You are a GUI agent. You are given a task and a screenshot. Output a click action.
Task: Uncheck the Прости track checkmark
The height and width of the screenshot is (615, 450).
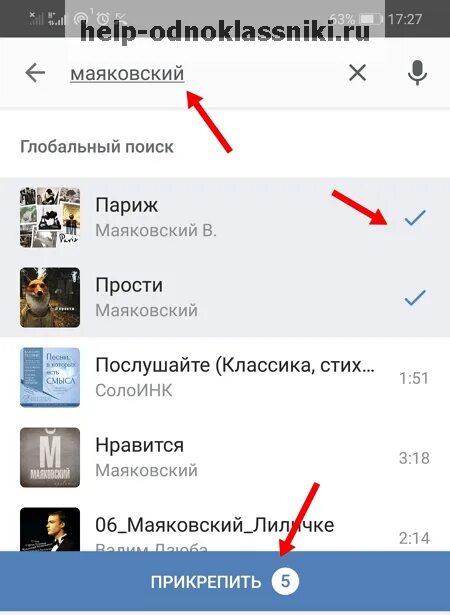(415, 298)
